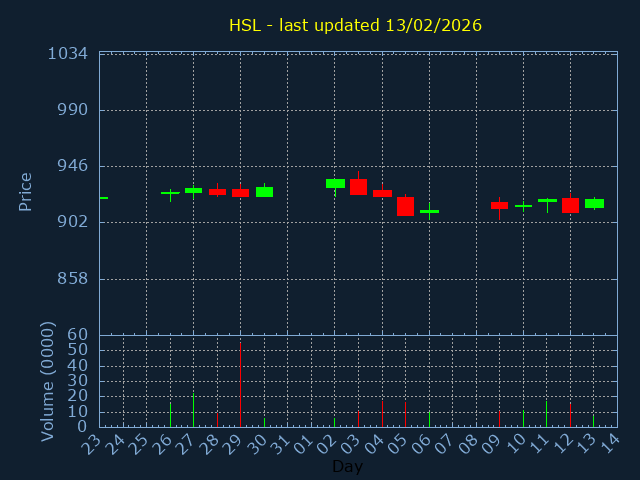This screenshot has height=480, width=640.
Task: Click the red volume bar on day 12
Action: coord(570,415)
